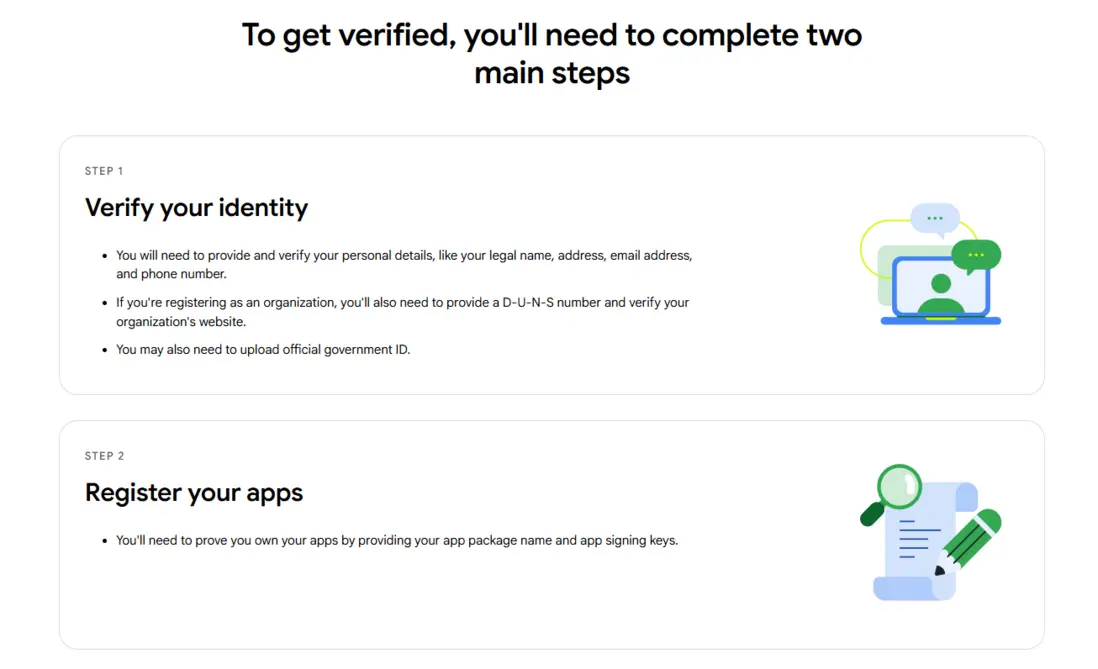1098x669 pixels.
Task: Click the official government ID bullet
Action: (x=263, y=350)
